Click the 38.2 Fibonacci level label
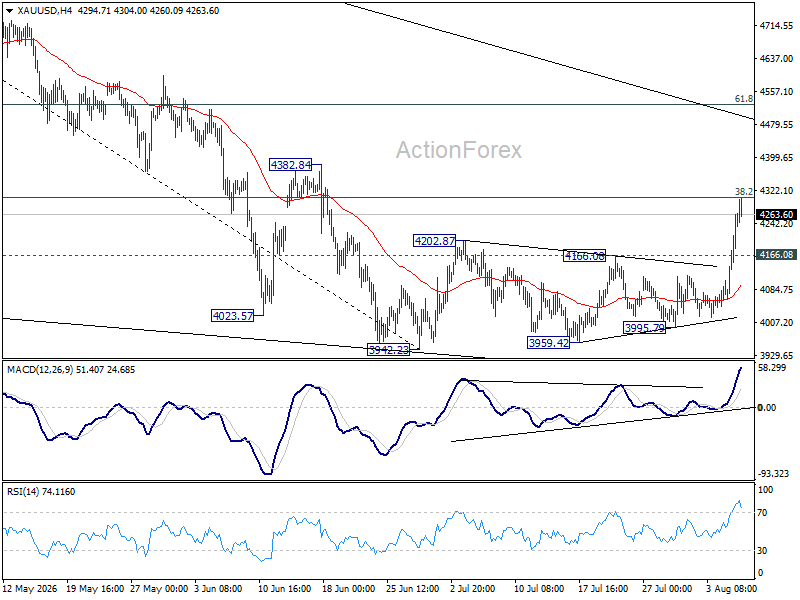This screenshot has height=600, width=800. coord(743,192)
